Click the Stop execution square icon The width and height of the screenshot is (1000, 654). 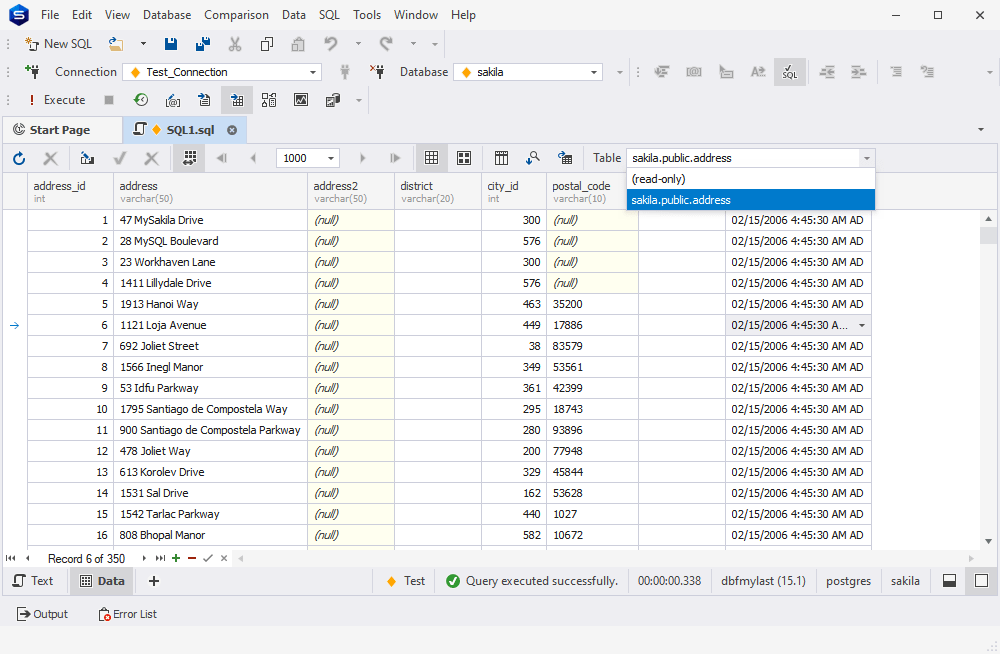coord(109,100)
